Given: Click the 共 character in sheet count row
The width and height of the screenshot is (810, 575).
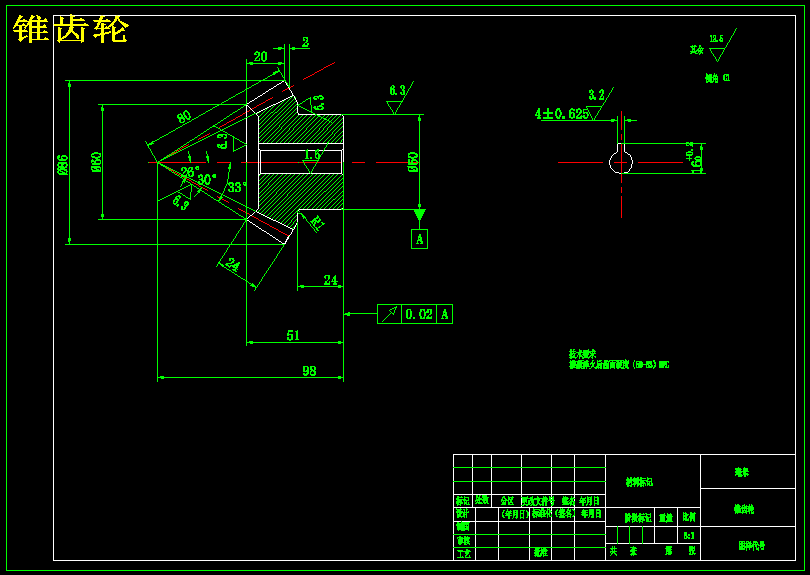Looking at the screenshot, I should [x=613, y=552].
